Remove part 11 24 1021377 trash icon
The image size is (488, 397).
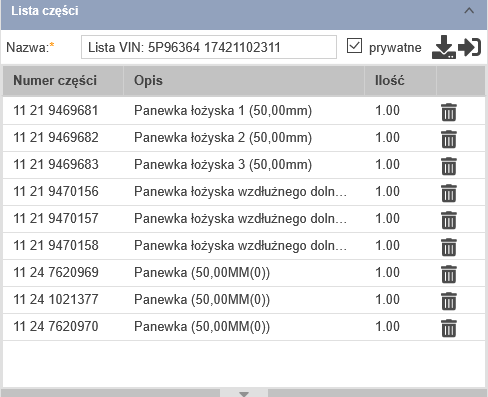click(x=449, y=301)
